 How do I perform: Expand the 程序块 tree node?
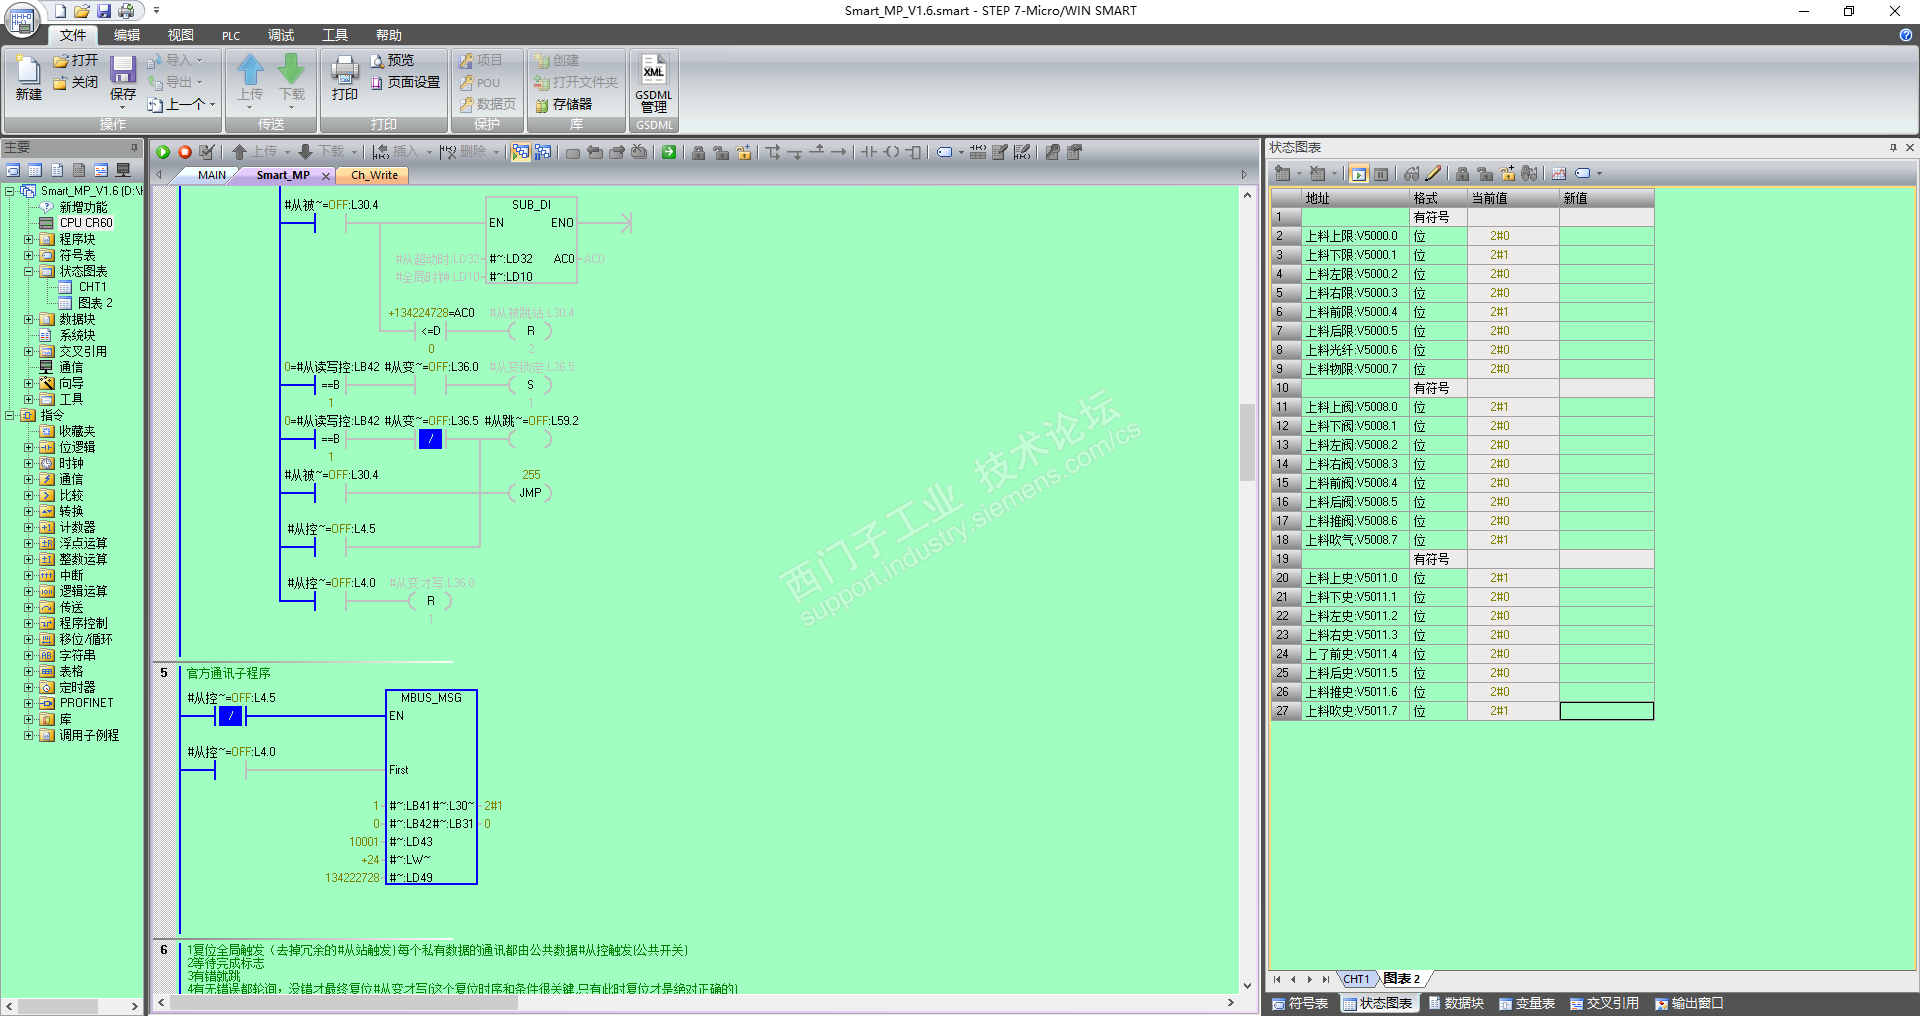click(29, 239)
